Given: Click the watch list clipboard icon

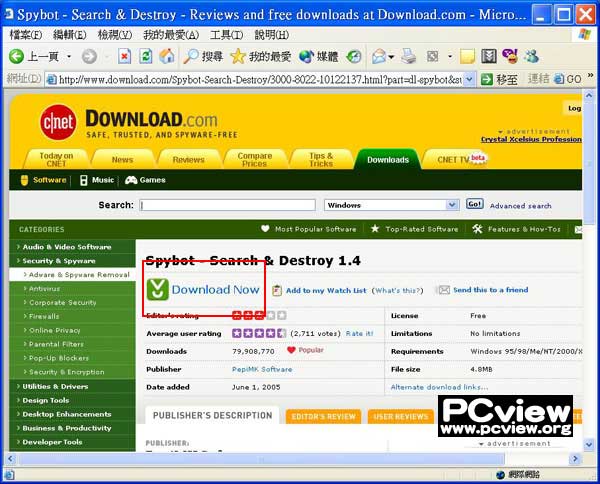Looking at the screenshot, I should [277, 290].
